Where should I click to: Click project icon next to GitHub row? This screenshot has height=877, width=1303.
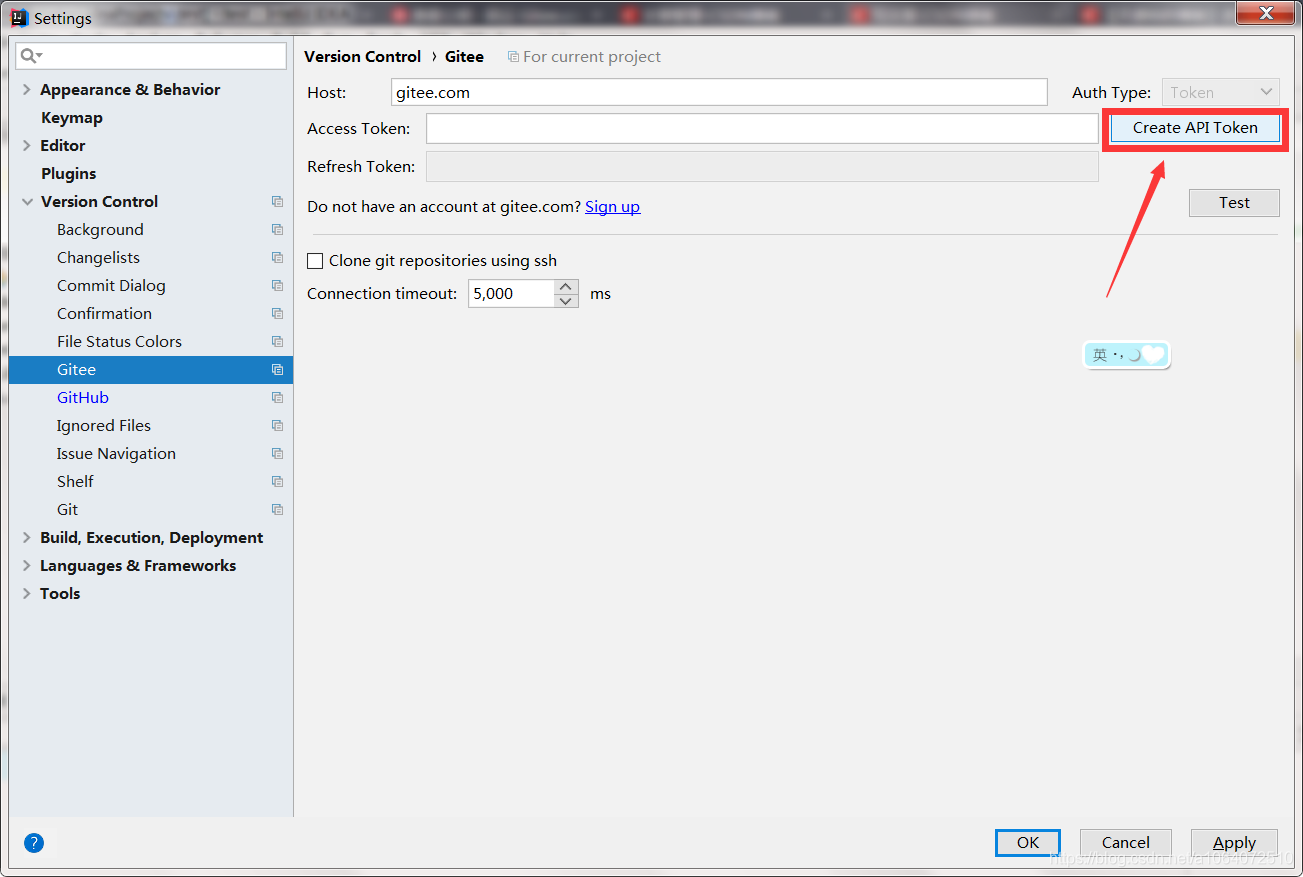(x=277, y=398)
